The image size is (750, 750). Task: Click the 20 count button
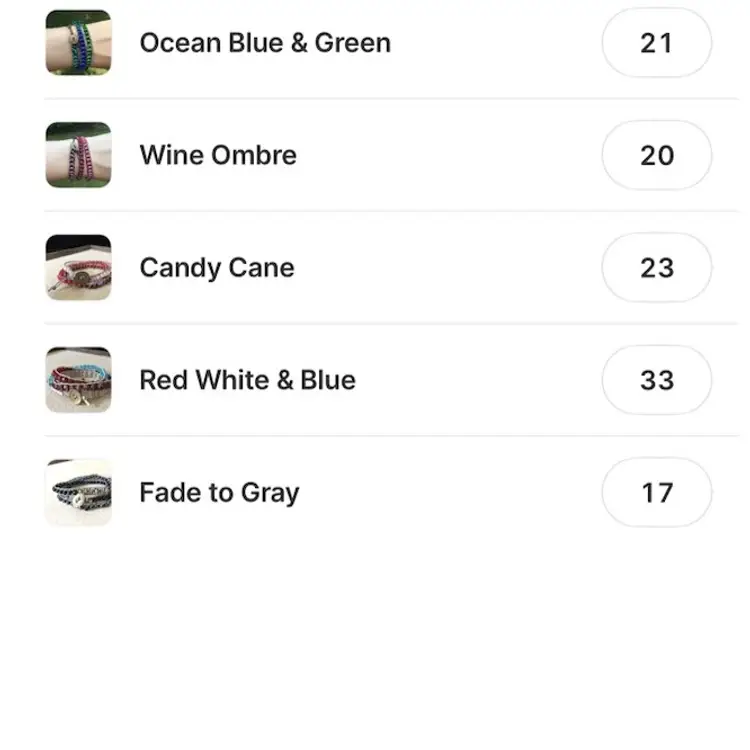(656, 155)
